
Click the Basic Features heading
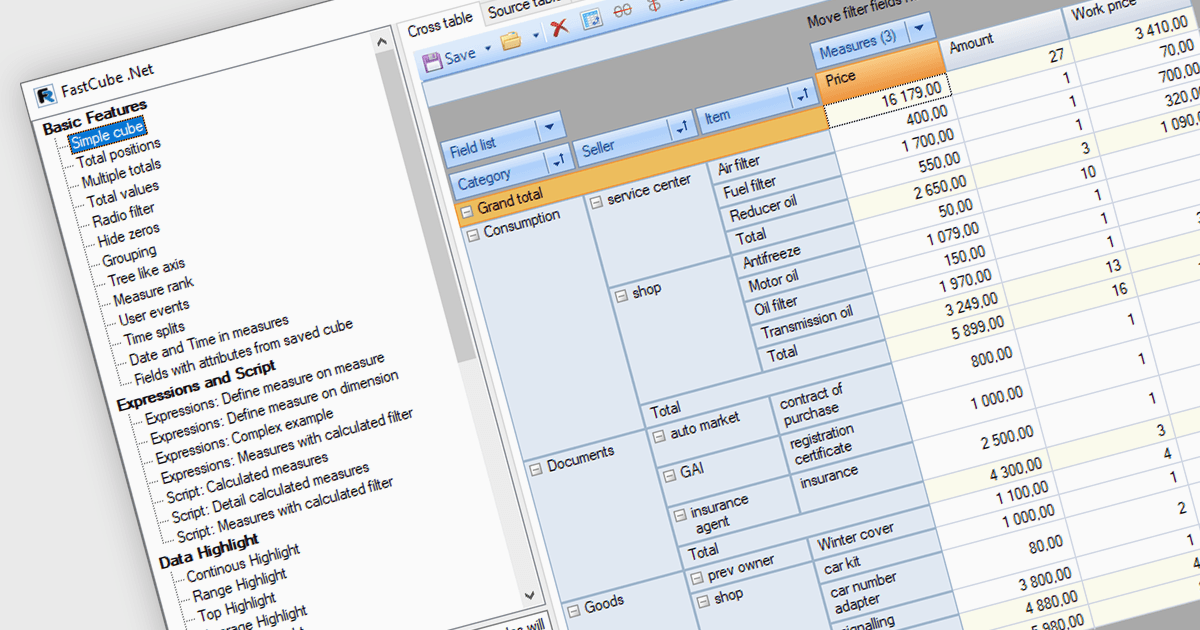coord(95,118)
